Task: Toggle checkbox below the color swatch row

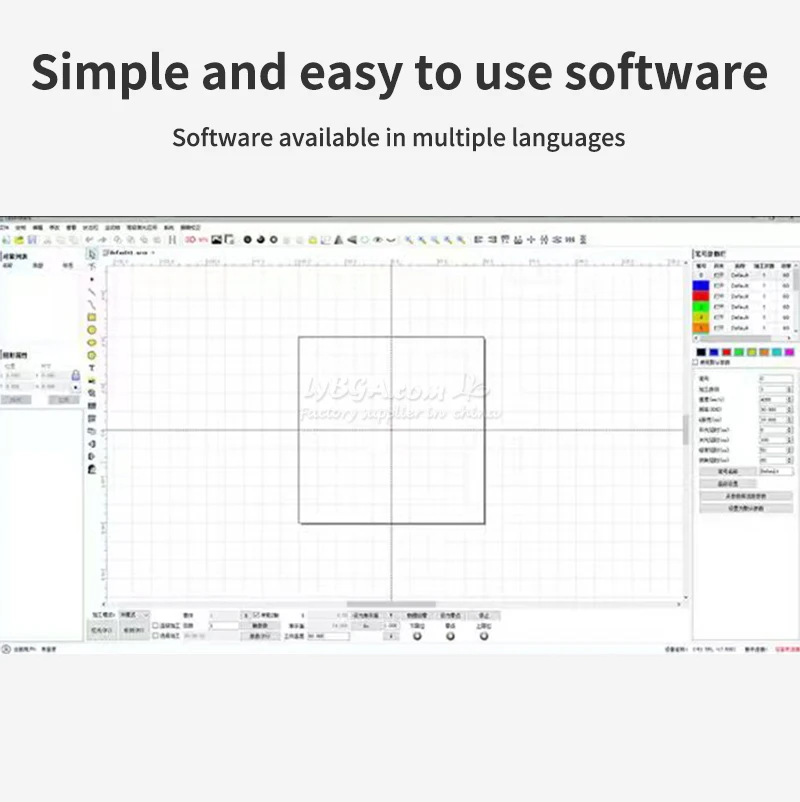Action: (696, 362)
